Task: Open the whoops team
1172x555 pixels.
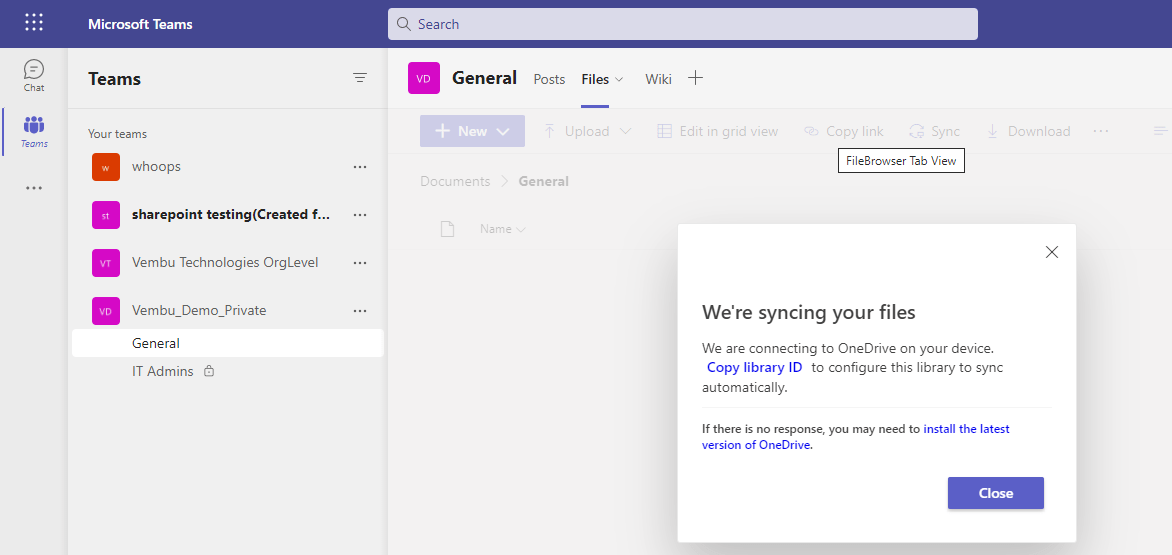Action: [156, 167]
